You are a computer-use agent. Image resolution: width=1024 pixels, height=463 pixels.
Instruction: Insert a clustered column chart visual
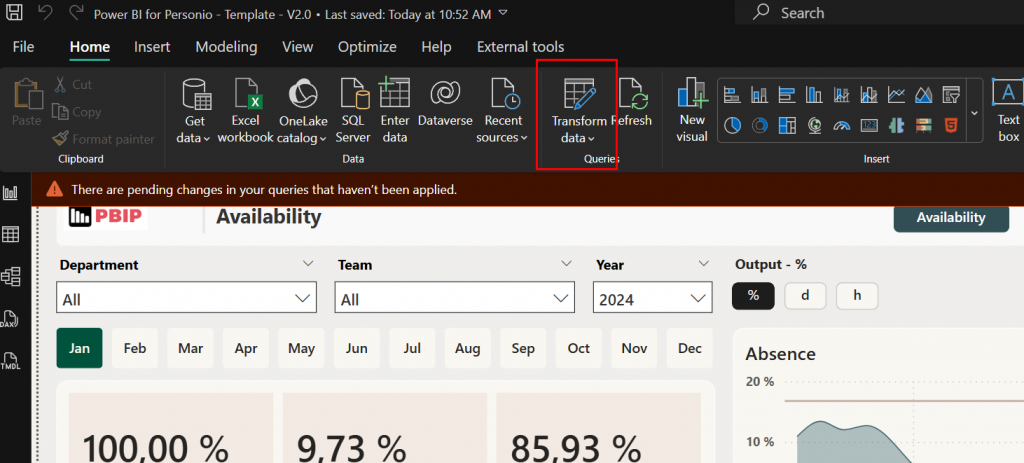814,95
